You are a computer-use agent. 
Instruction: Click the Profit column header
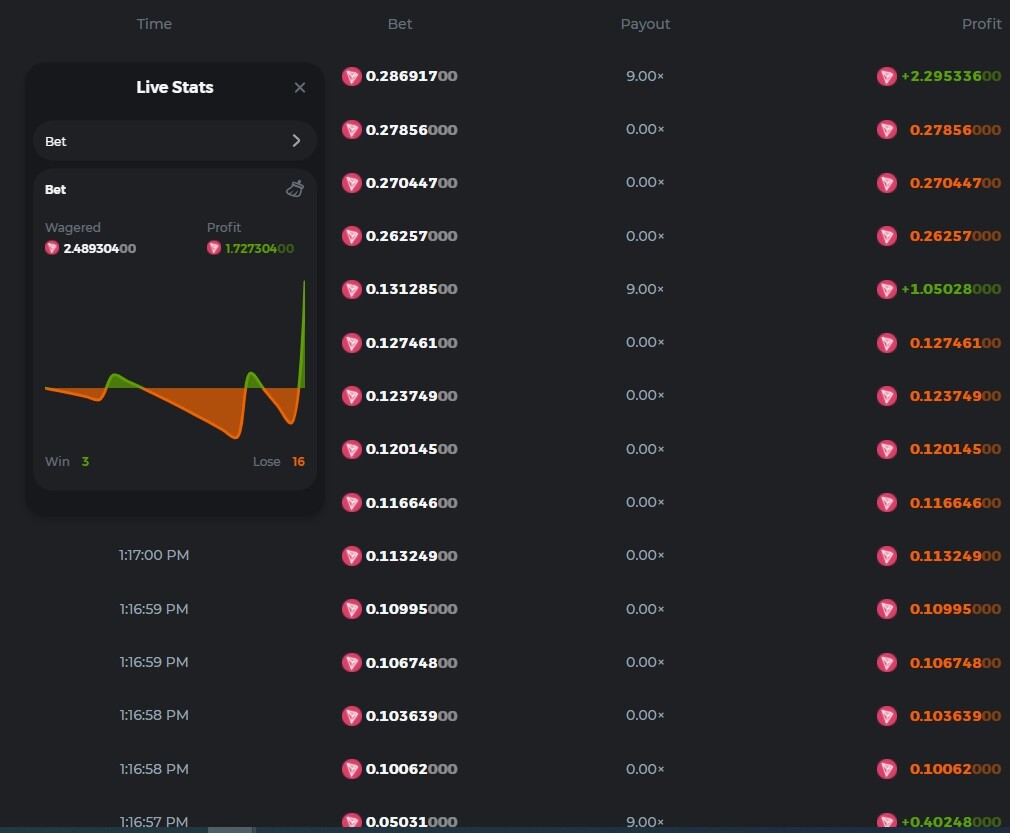(x=982, y=24)
